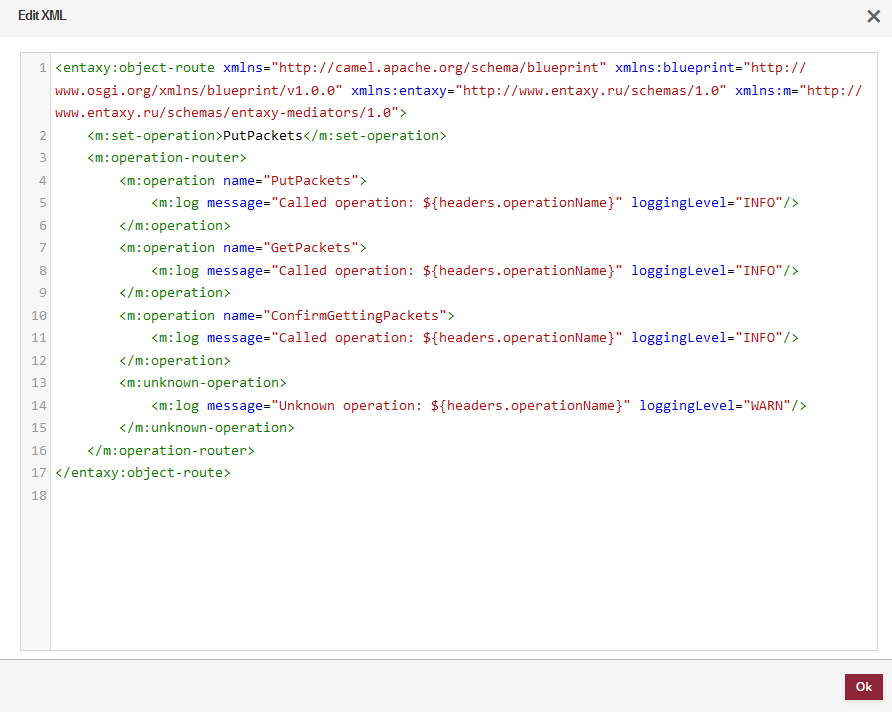892x712 pixels.
Task: Click the closing entaxy:object-route tag
Action: click(x=143, y=472)
